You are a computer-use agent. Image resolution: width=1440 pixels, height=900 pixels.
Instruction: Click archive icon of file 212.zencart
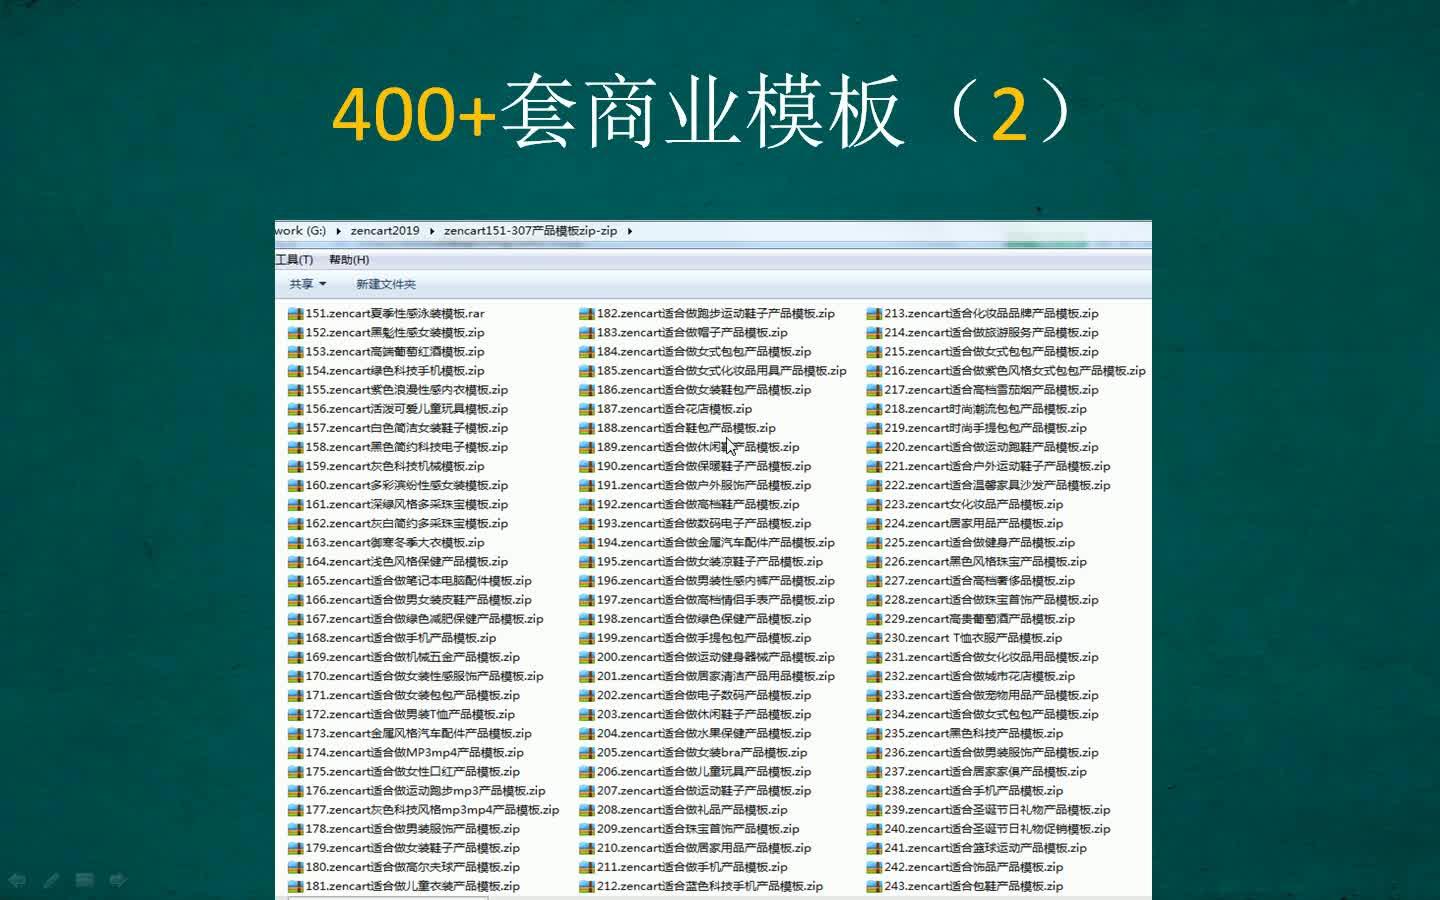click(x=587, y=886)
